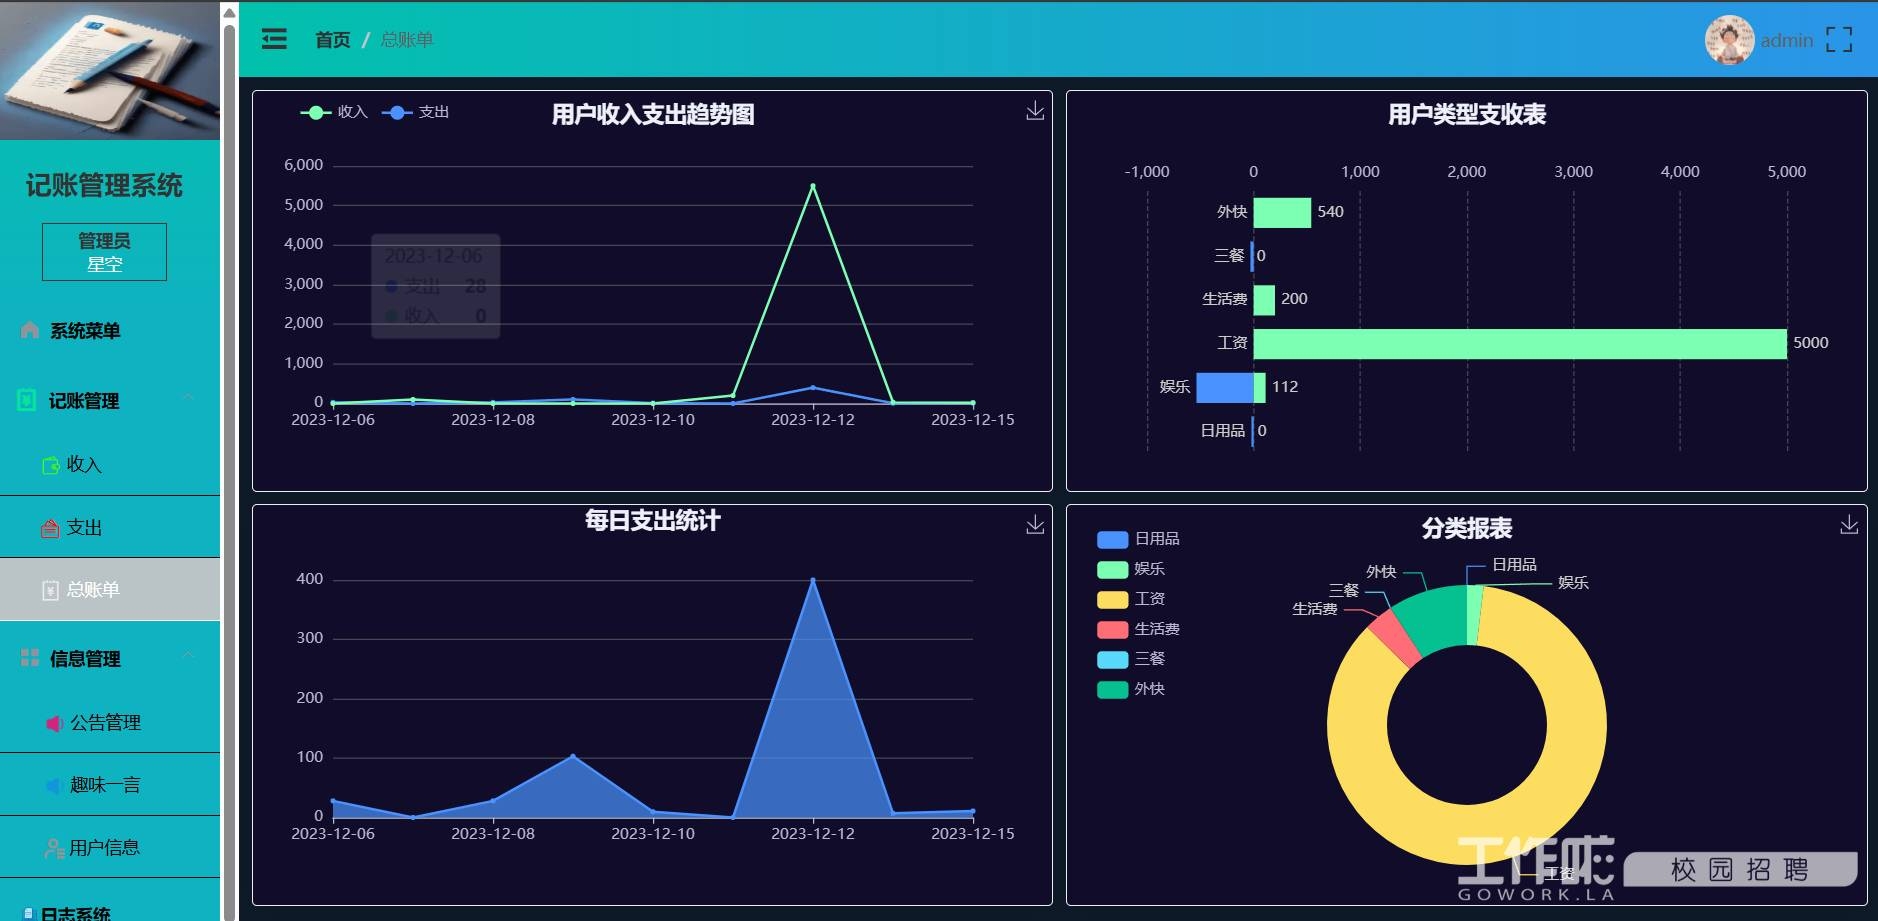Click the 记账管理 ledger icon
Image resolution: width=1878 pixels, height=921 pixels.
pyautogui.click(x=28, y=400)
